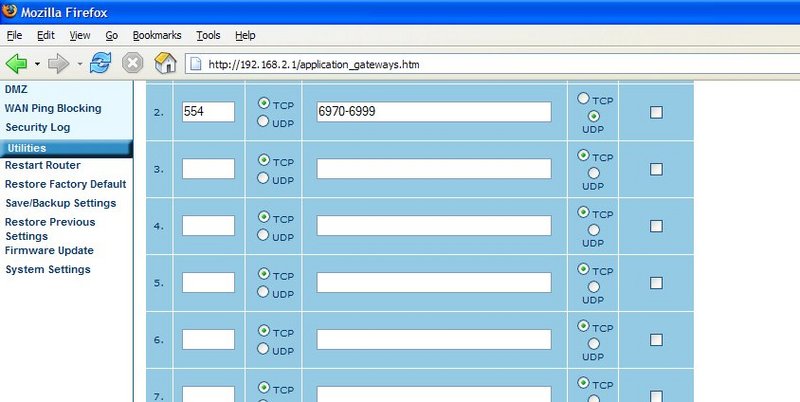Reload the page with the Refresh icon
800x402 pixels.
pyautogui.click(x=100, y=64)
